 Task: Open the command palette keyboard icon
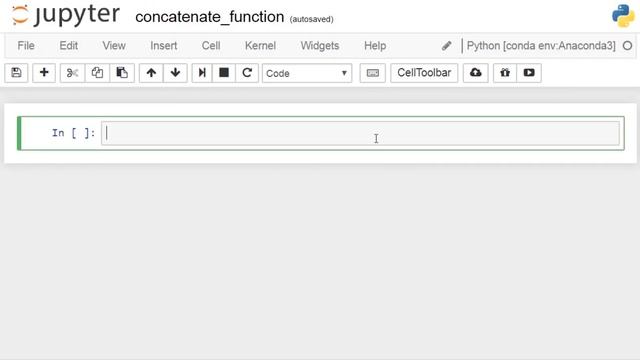click(372, 73)
